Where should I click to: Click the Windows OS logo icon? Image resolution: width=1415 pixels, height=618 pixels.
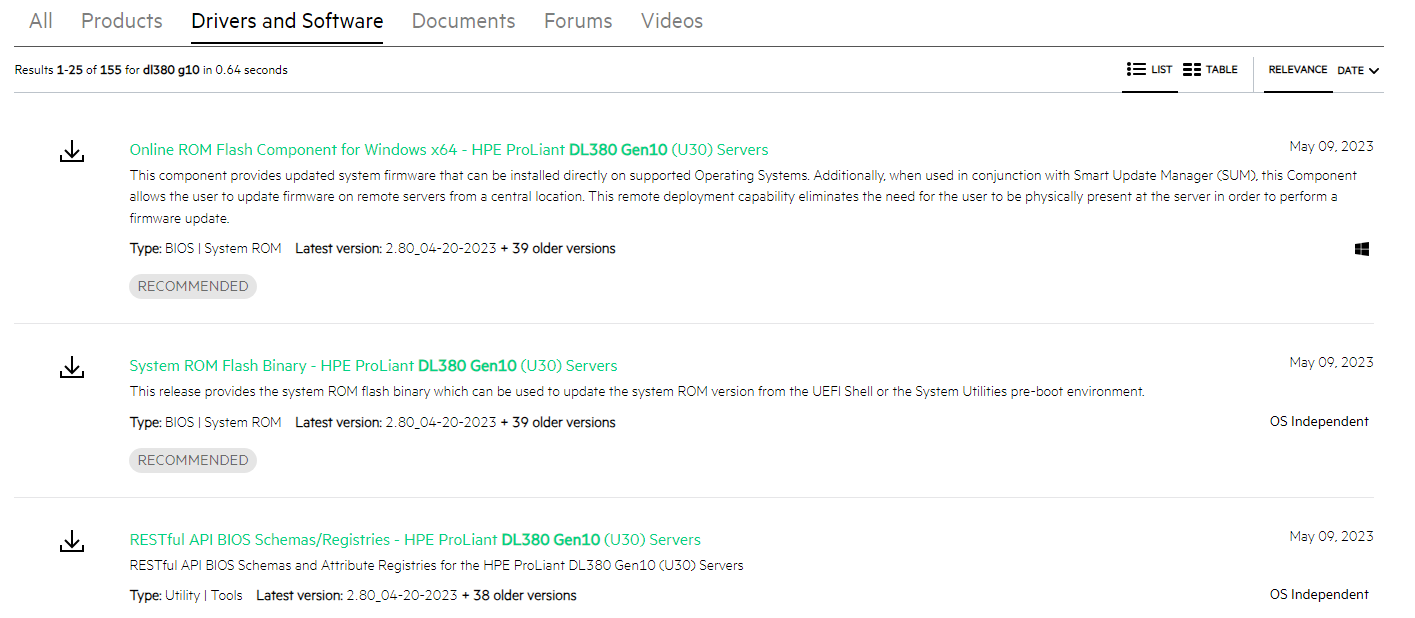coord(1362,249)
